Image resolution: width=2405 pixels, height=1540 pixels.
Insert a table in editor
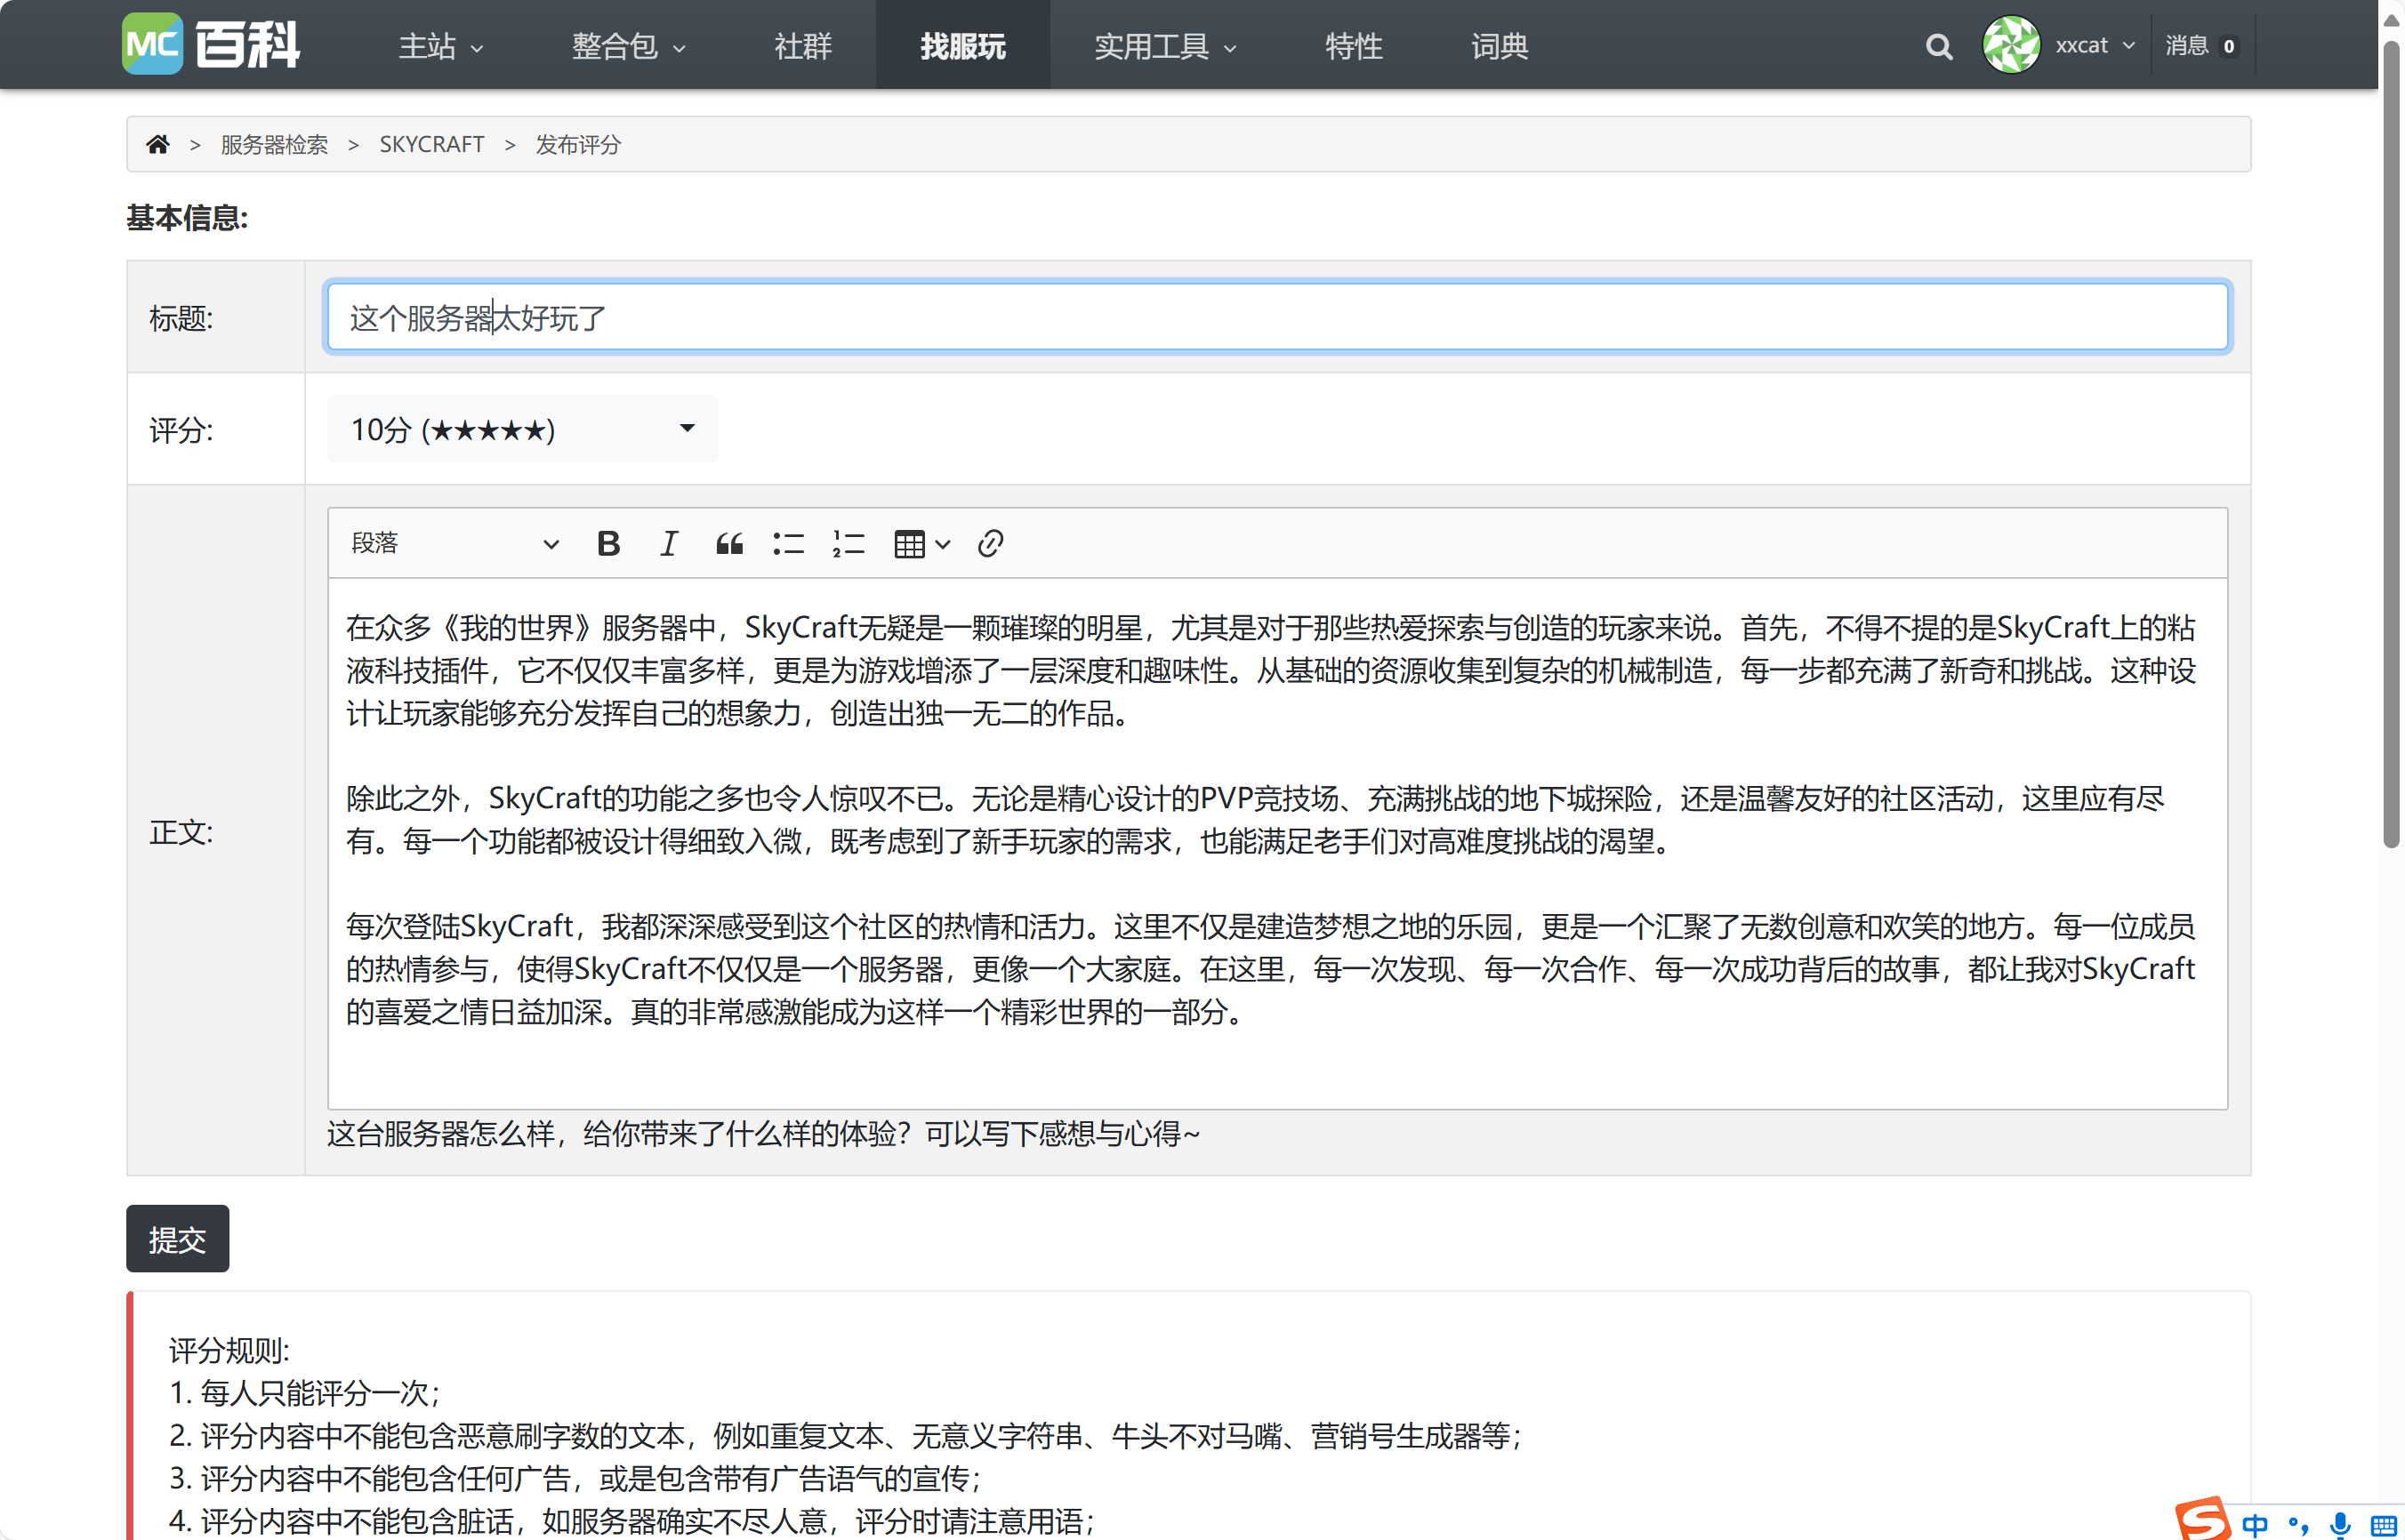[x=909, y=544]
